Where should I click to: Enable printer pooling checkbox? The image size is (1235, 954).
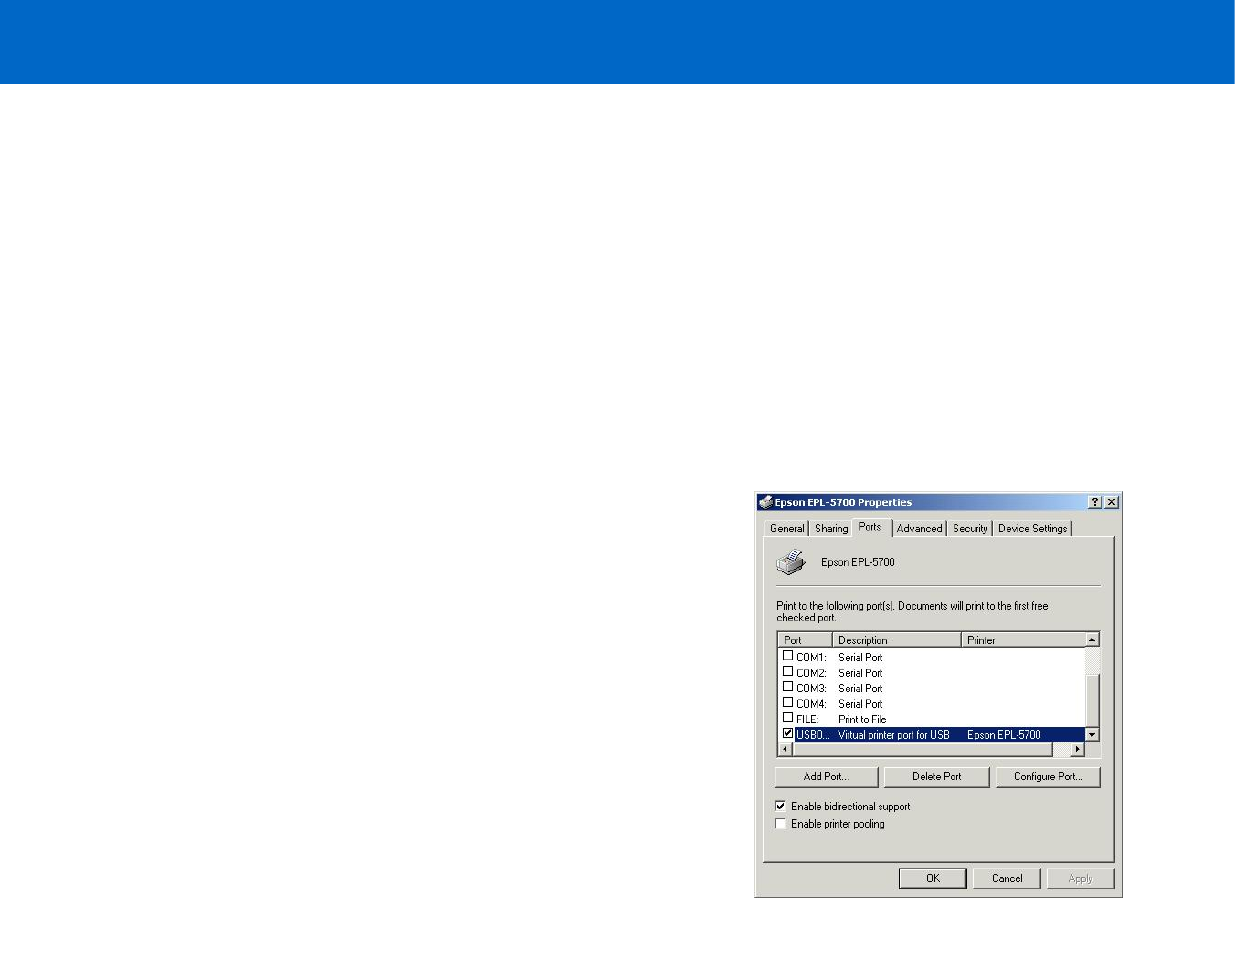pos(781,824)
